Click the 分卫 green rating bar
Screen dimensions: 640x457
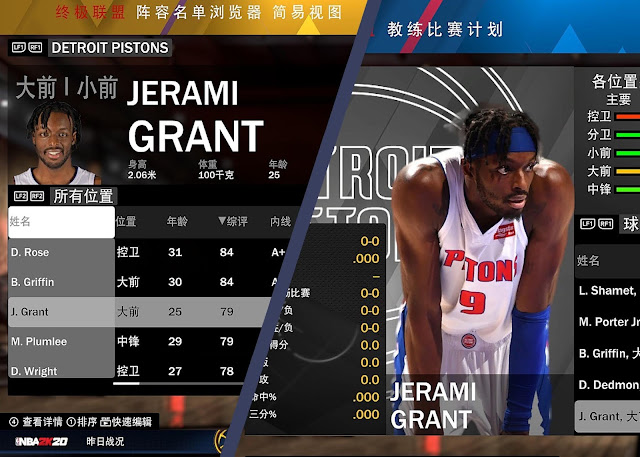click(x=628, y=135)
